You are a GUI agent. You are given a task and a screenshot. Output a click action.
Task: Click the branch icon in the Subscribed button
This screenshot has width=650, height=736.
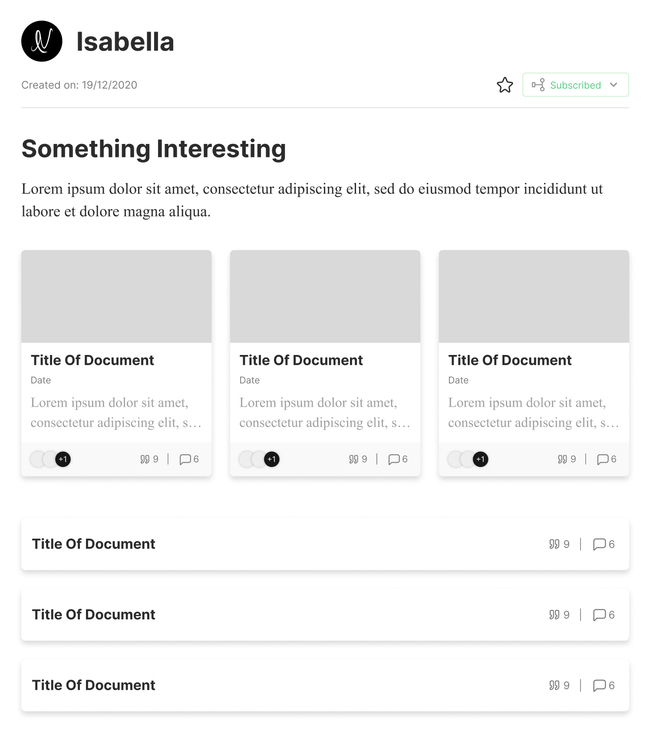tap(538, 85)
